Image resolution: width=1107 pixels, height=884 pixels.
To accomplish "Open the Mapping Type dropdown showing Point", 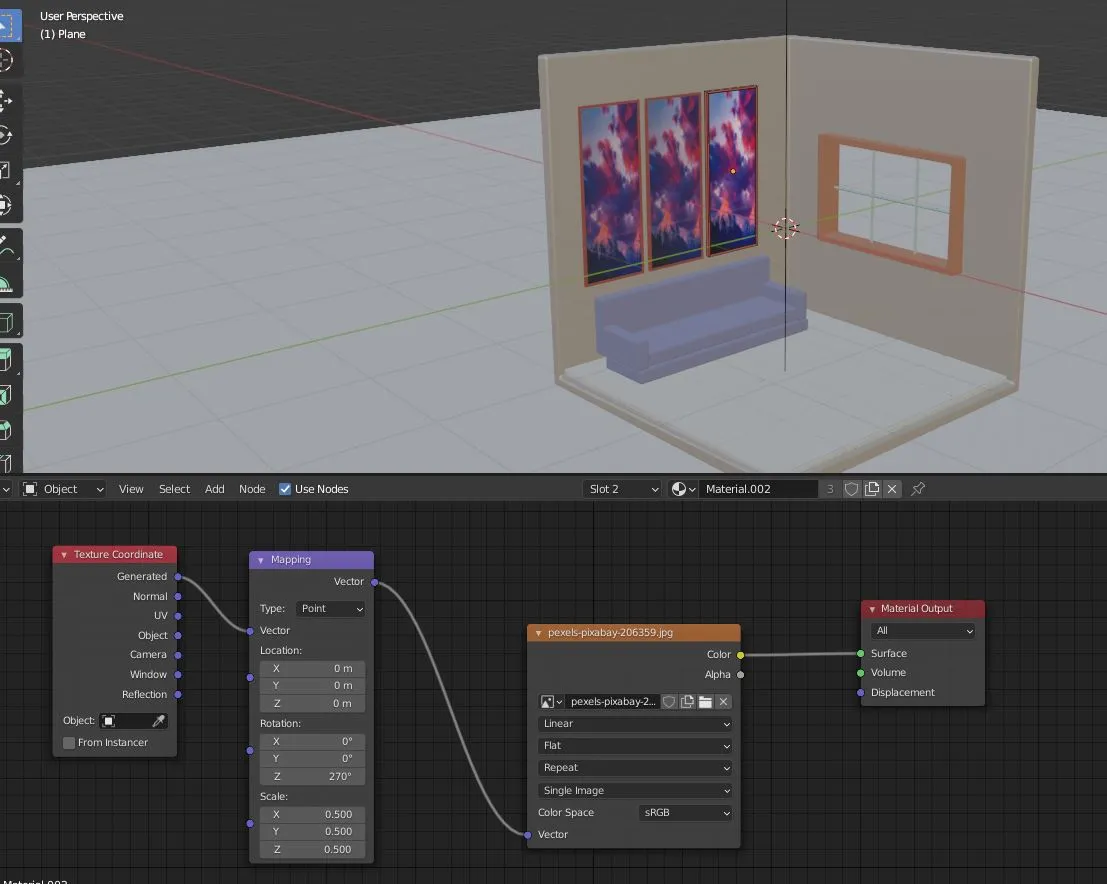I will click(331, 609).
